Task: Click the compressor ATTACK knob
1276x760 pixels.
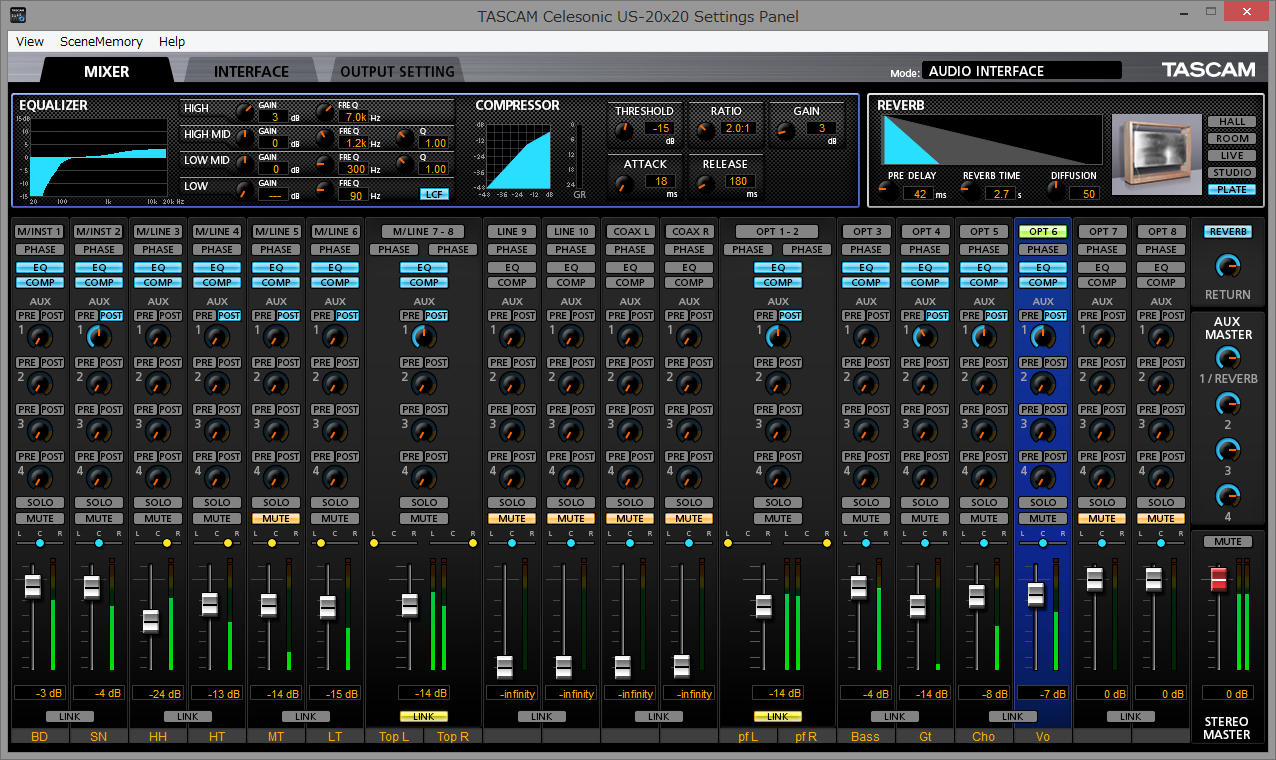Action: pyautogui.click(x=624, y=183)
